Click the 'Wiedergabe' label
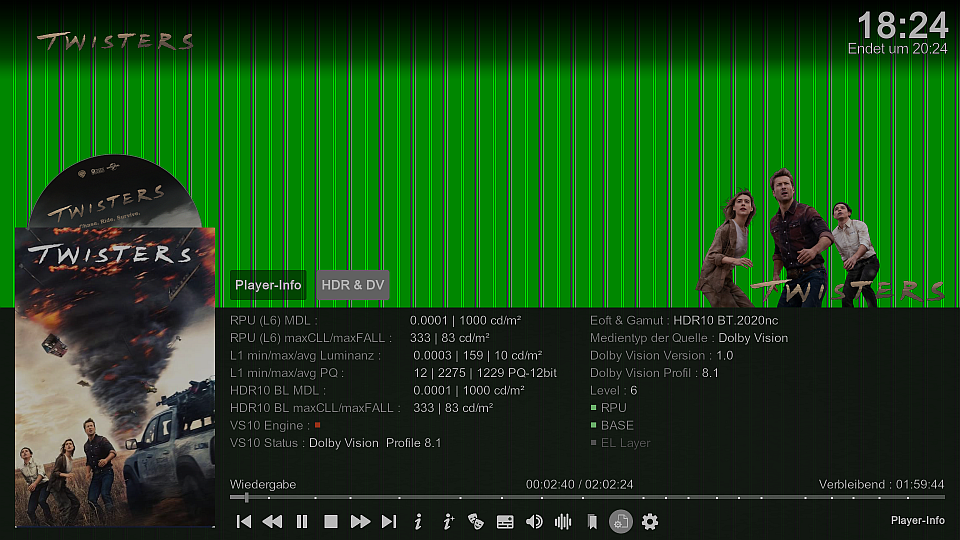This screenshot has width=960, height=540. pos(263,484)
